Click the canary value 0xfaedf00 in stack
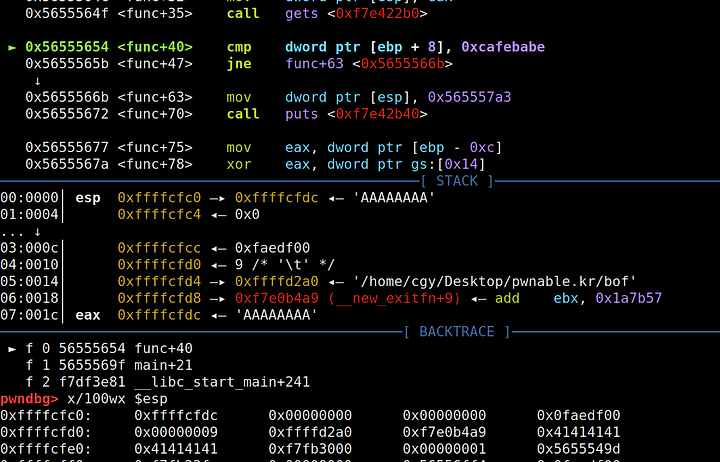The width and height of the screenshot is (720, 462). click(272, 248)
